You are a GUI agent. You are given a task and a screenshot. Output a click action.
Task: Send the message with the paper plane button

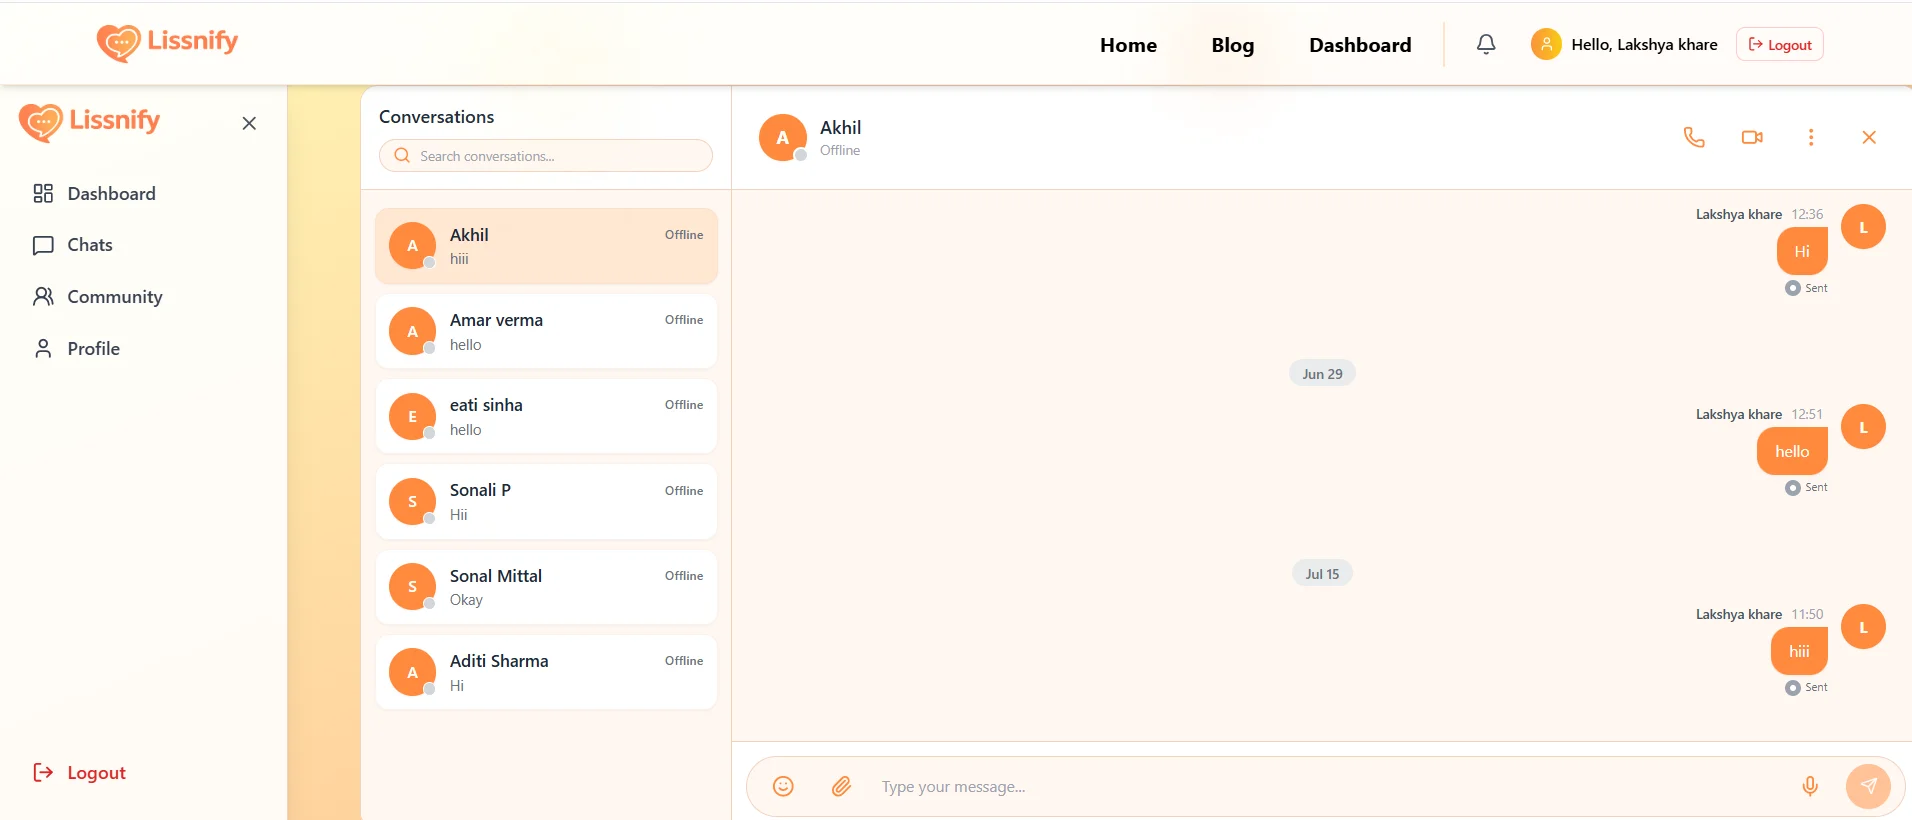(x=1868, y=786)
